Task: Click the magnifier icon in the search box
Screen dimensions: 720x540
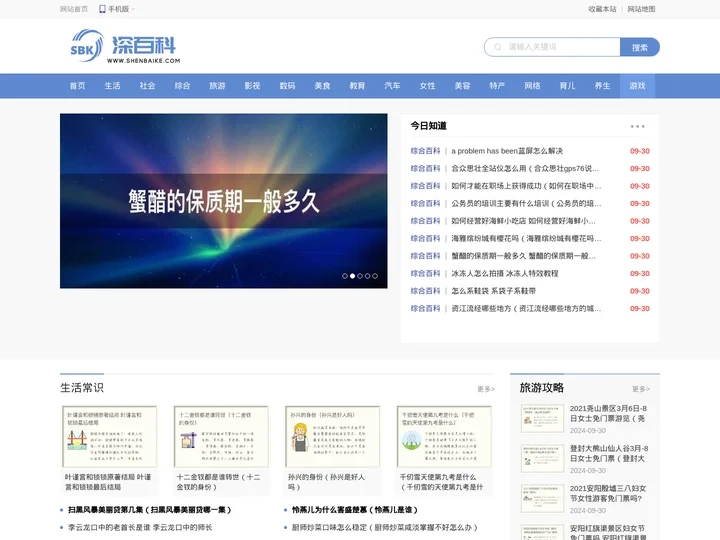Action: point(498,47)
